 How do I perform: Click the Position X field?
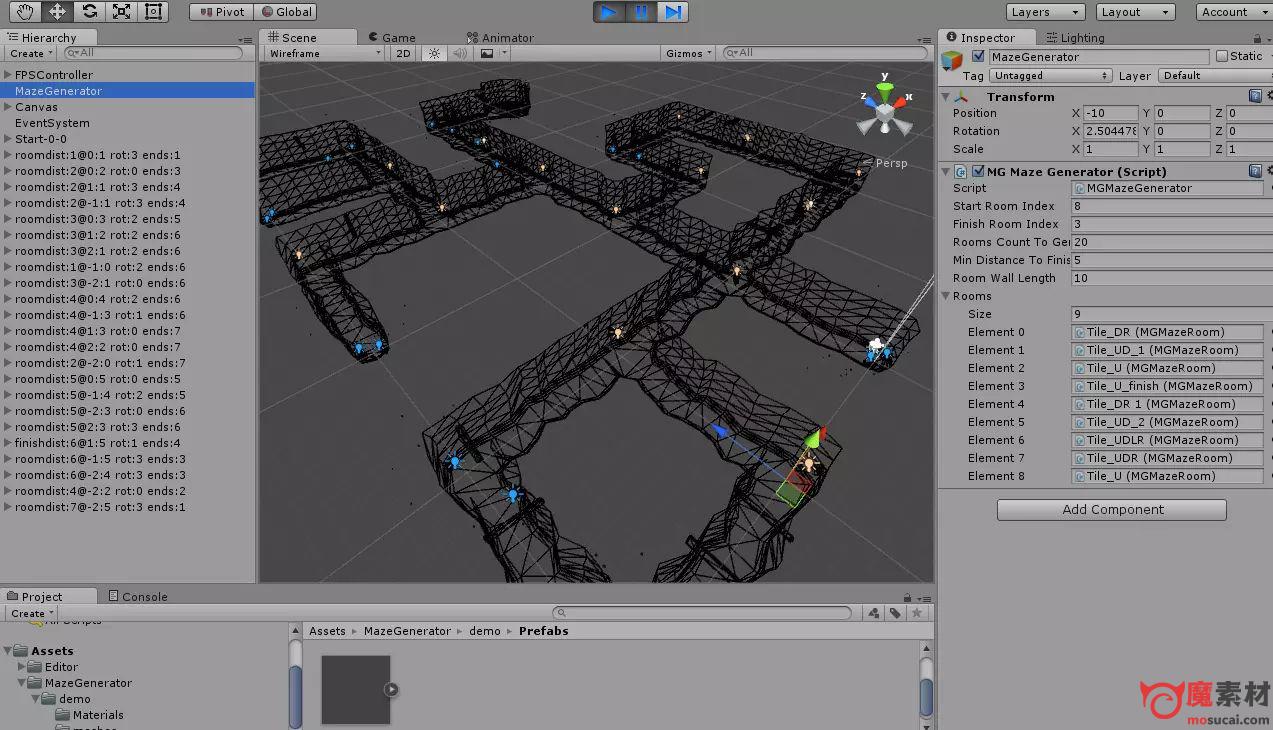[1110, 113]
